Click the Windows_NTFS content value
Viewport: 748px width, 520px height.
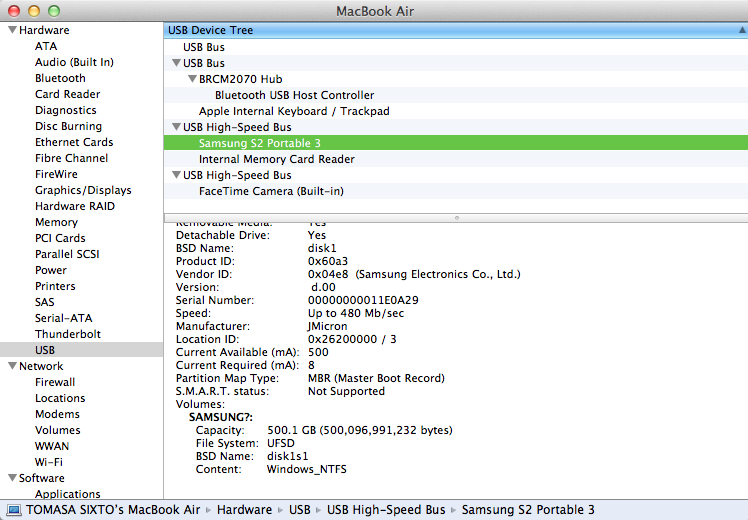tap(307, 469)
